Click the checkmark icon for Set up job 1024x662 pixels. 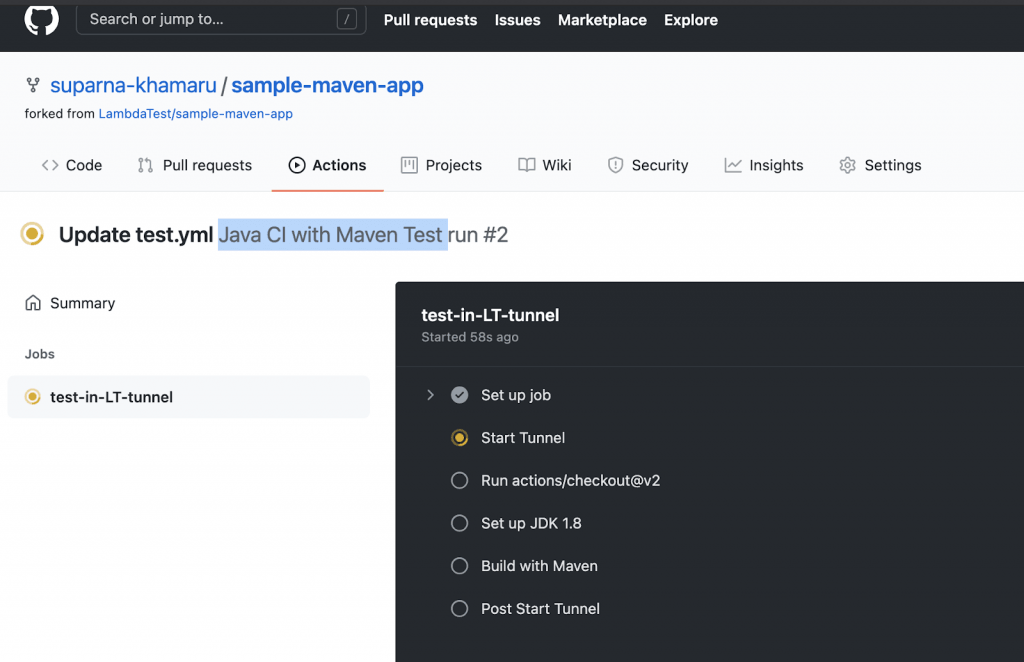[x=459, y=395]
